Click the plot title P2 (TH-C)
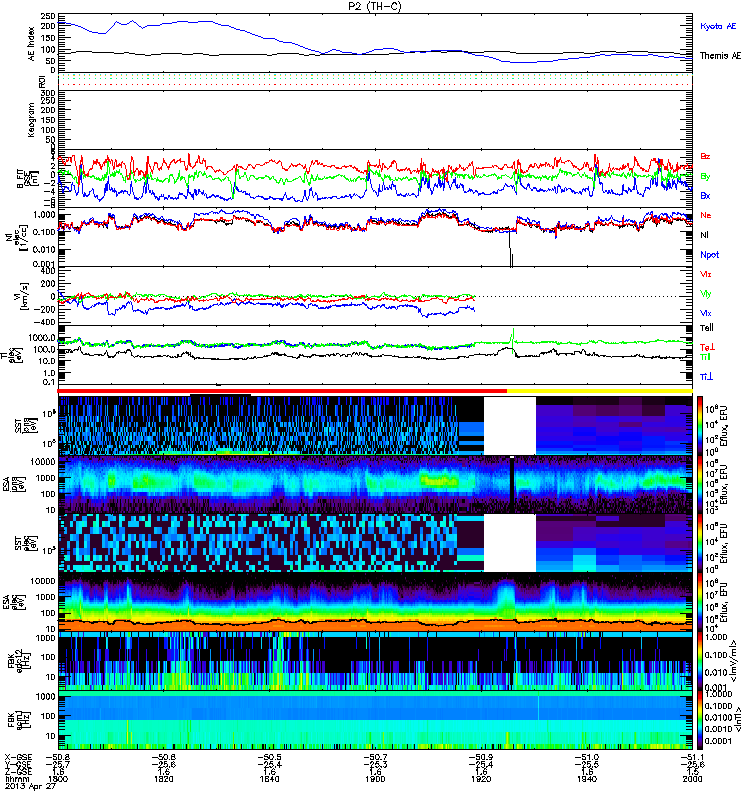 pos(375,6)
